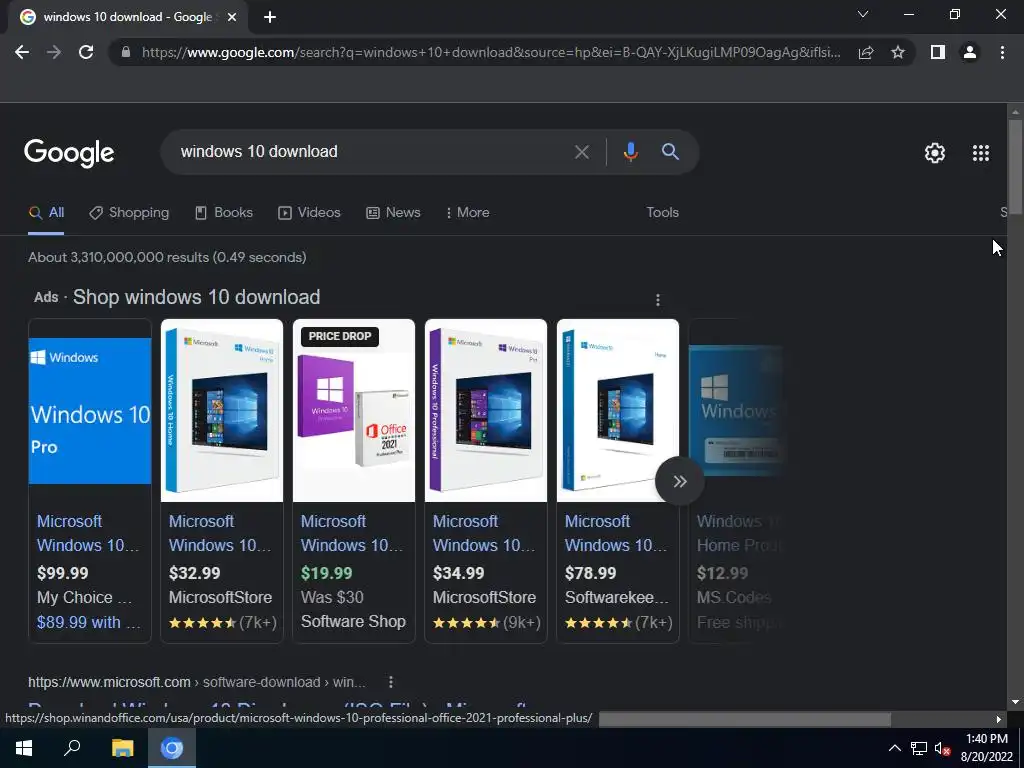Open the muted volume tray icon

(942, 748)
